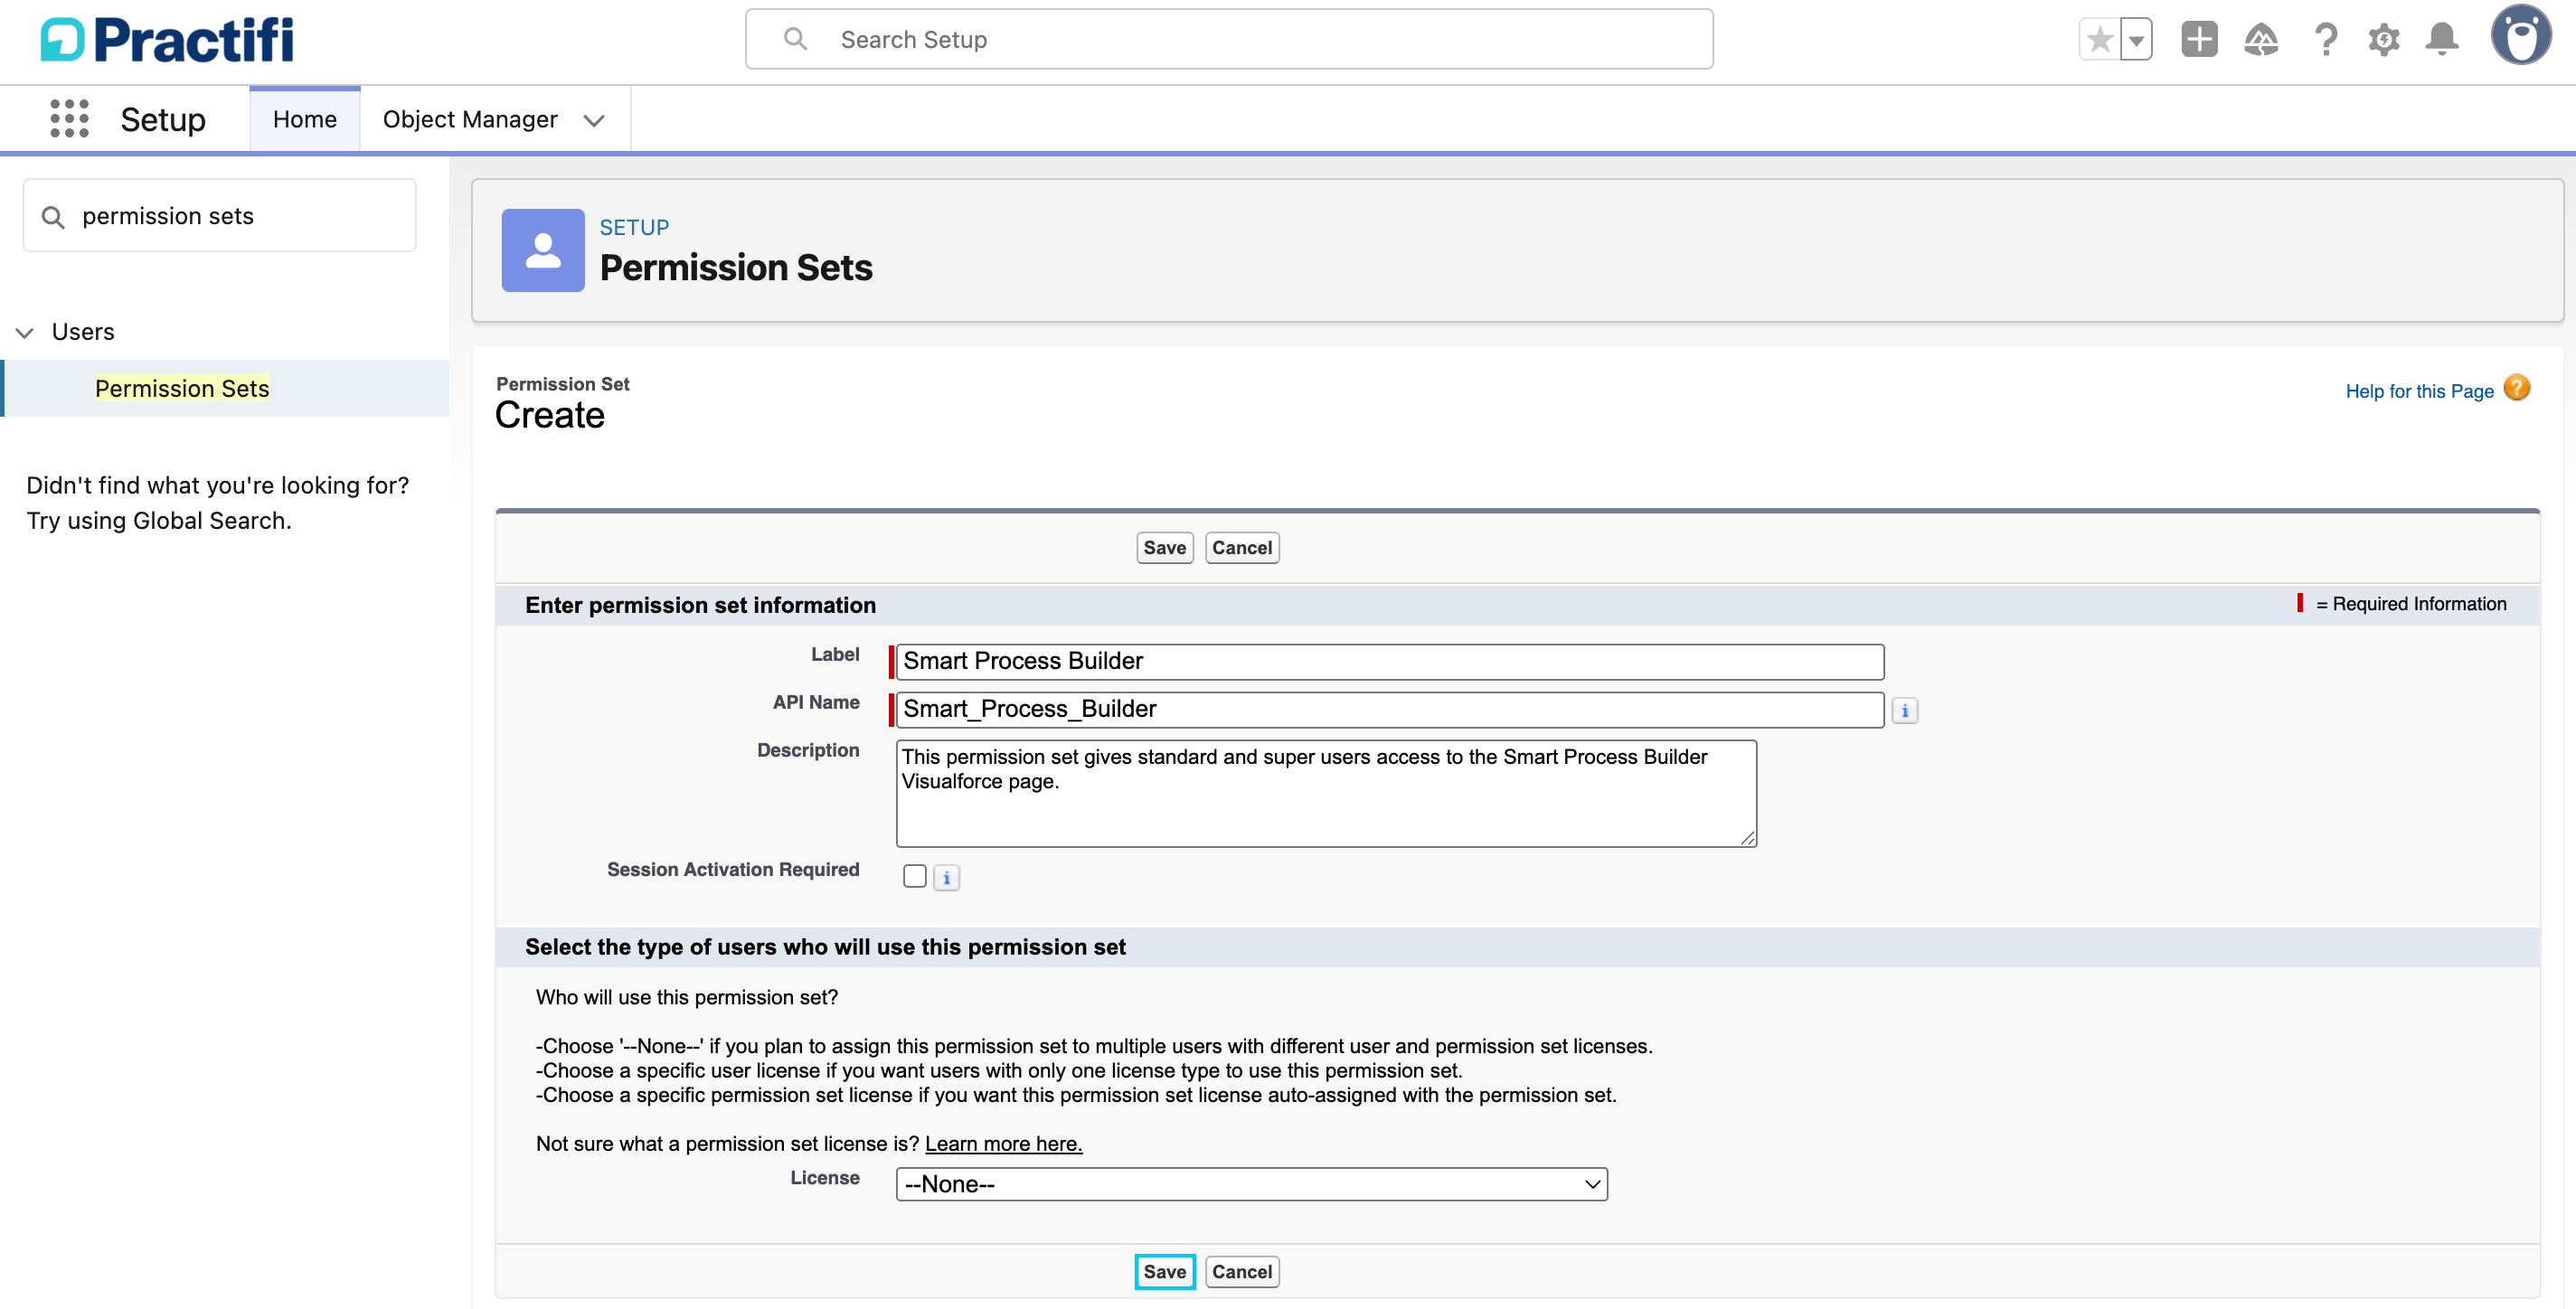2576x1309 pixels.
Task: Click the Quick Find magnifier icon
Action: [x=53, y=217]
